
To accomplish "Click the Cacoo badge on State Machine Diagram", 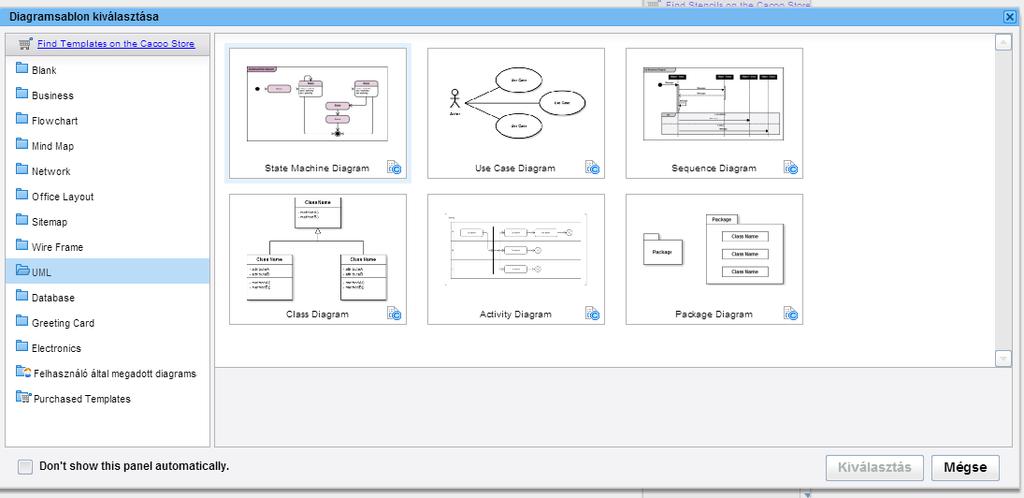I will point(394,168).
